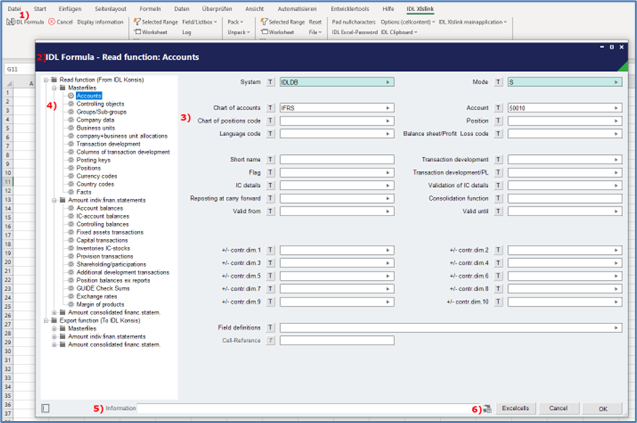Toggle the T button beside Valid until
The height and width of the screenshot is (423, 637).
(x=498, y=211)
